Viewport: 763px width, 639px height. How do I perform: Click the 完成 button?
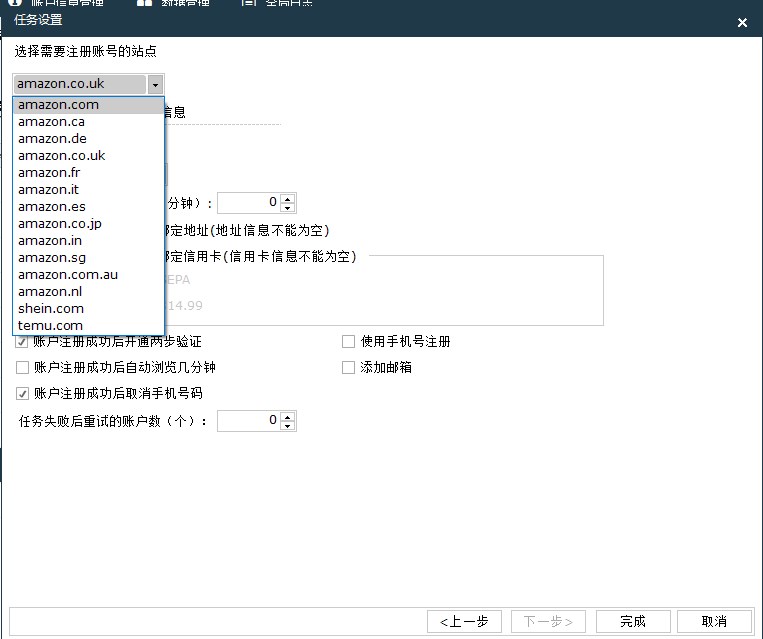pos(633,621)
